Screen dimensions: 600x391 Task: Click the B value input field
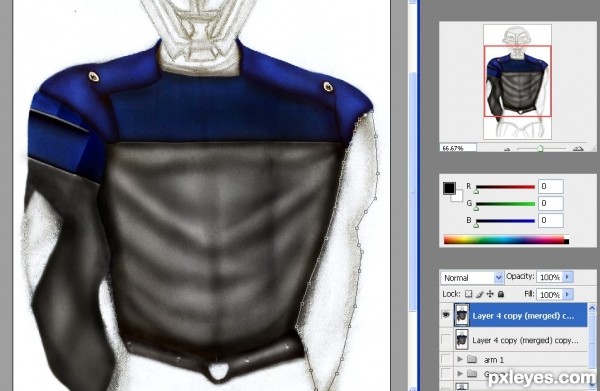pos(551,220)
